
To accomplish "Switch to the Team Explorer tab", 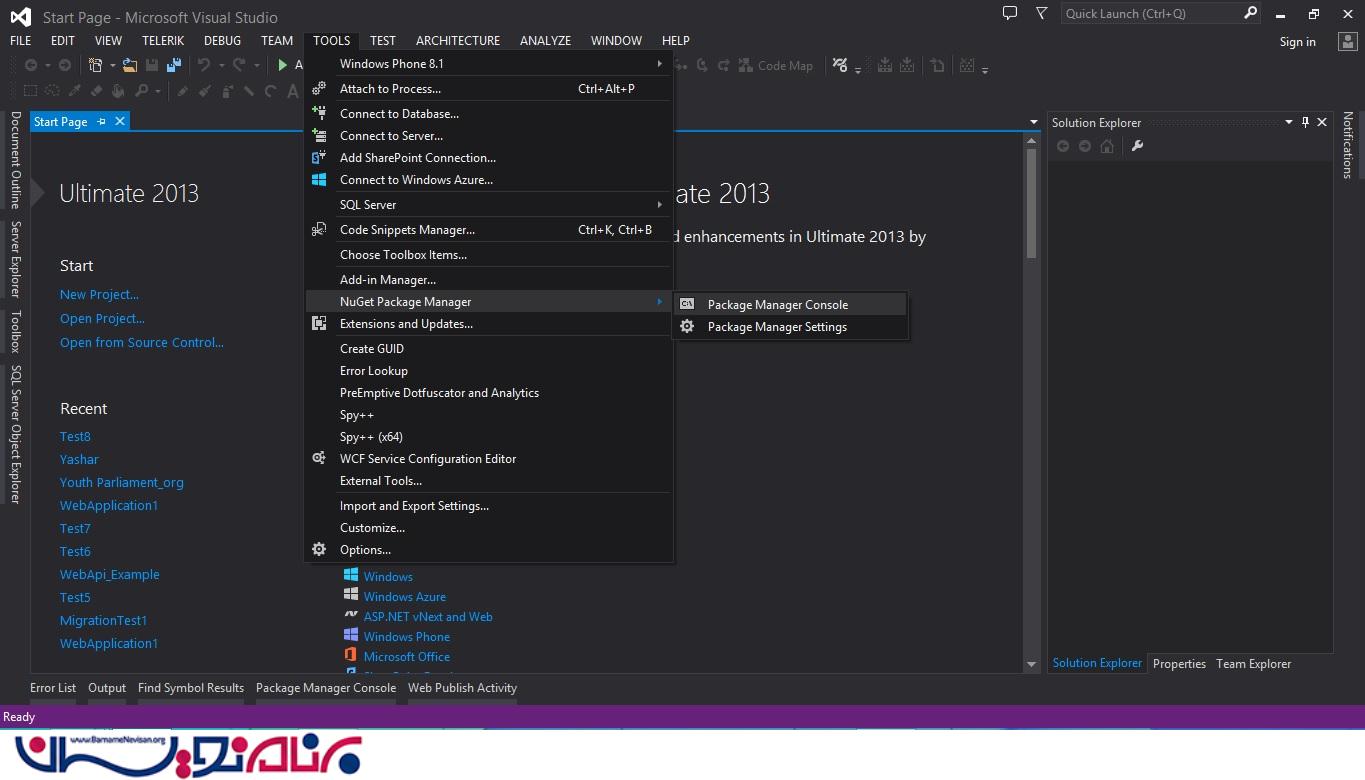I will pos(1253,664).
